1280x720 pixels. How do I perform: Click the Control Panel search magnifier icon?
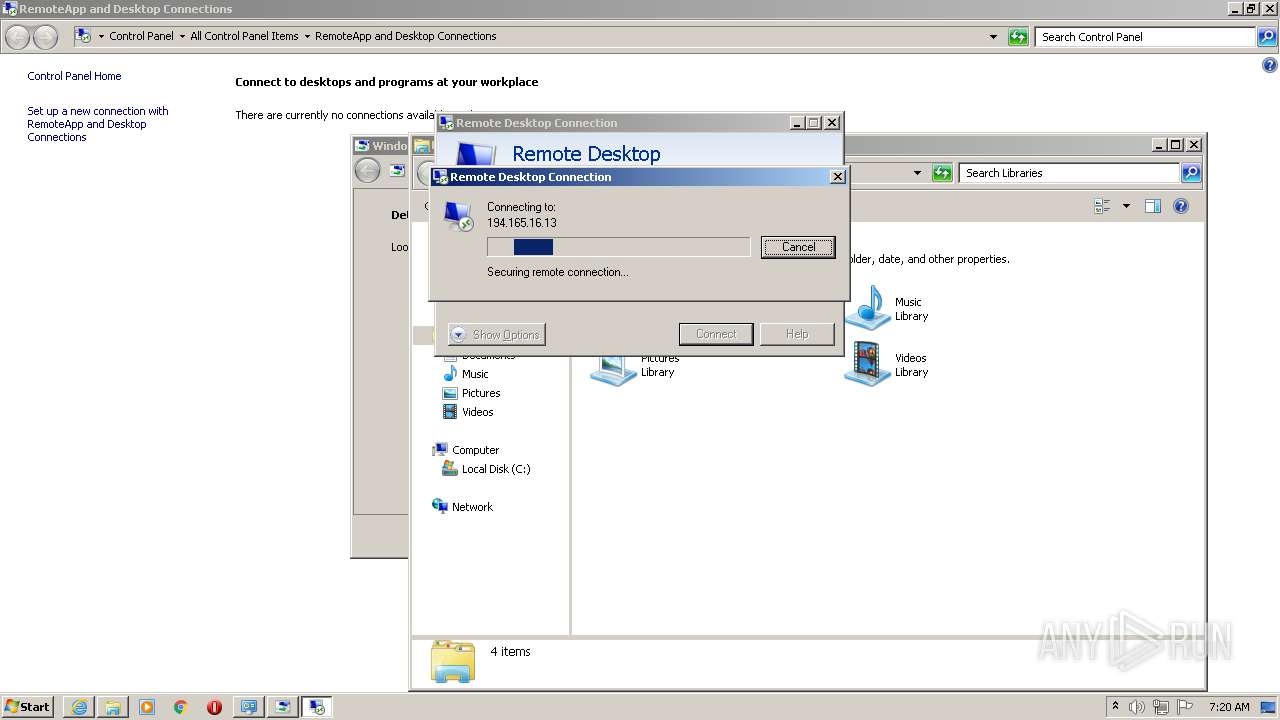coord(1267,37)
